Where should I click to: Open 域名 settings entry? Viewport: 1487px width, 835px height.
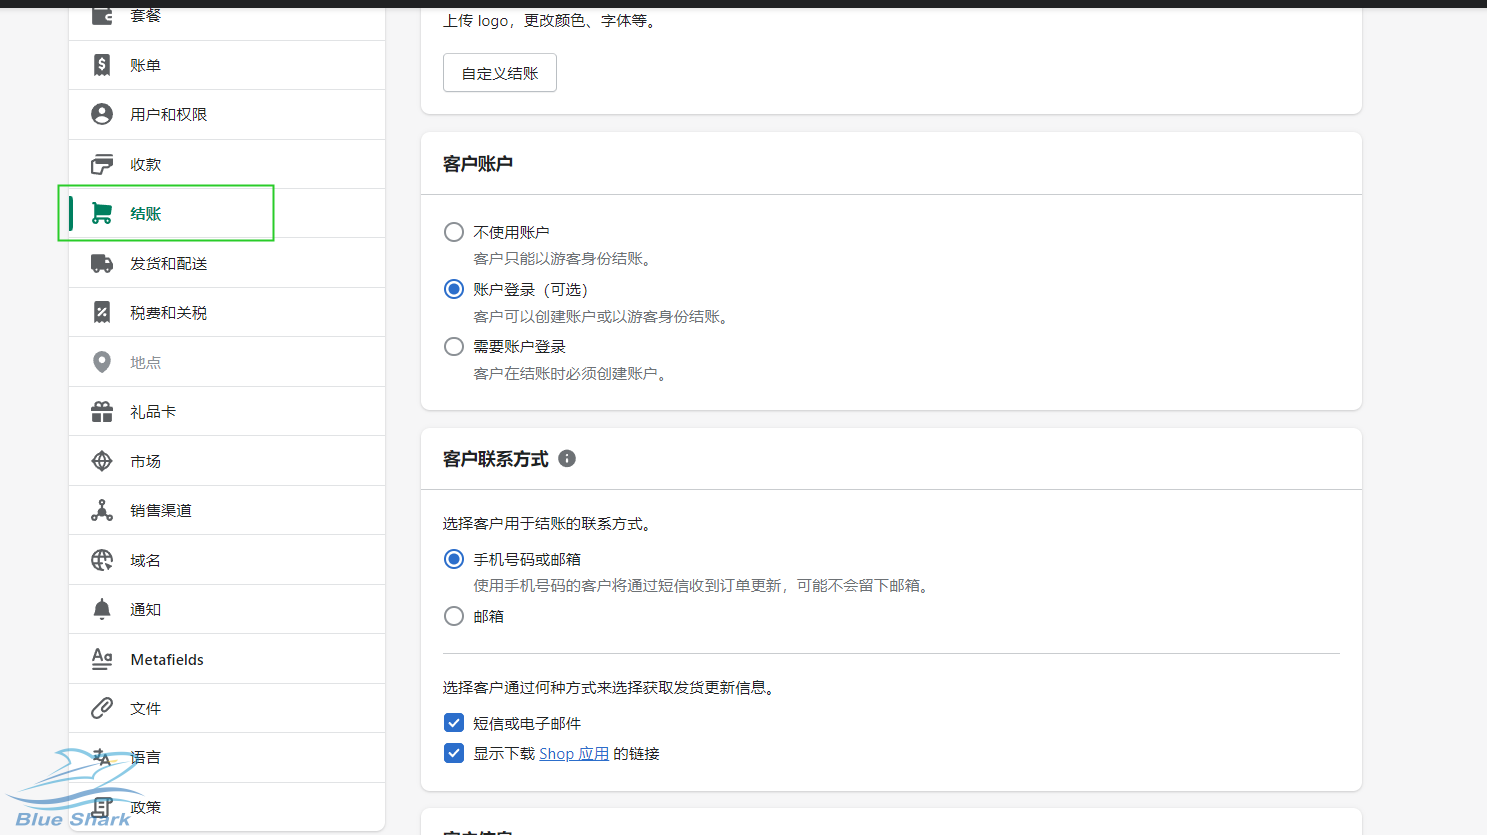227,560
